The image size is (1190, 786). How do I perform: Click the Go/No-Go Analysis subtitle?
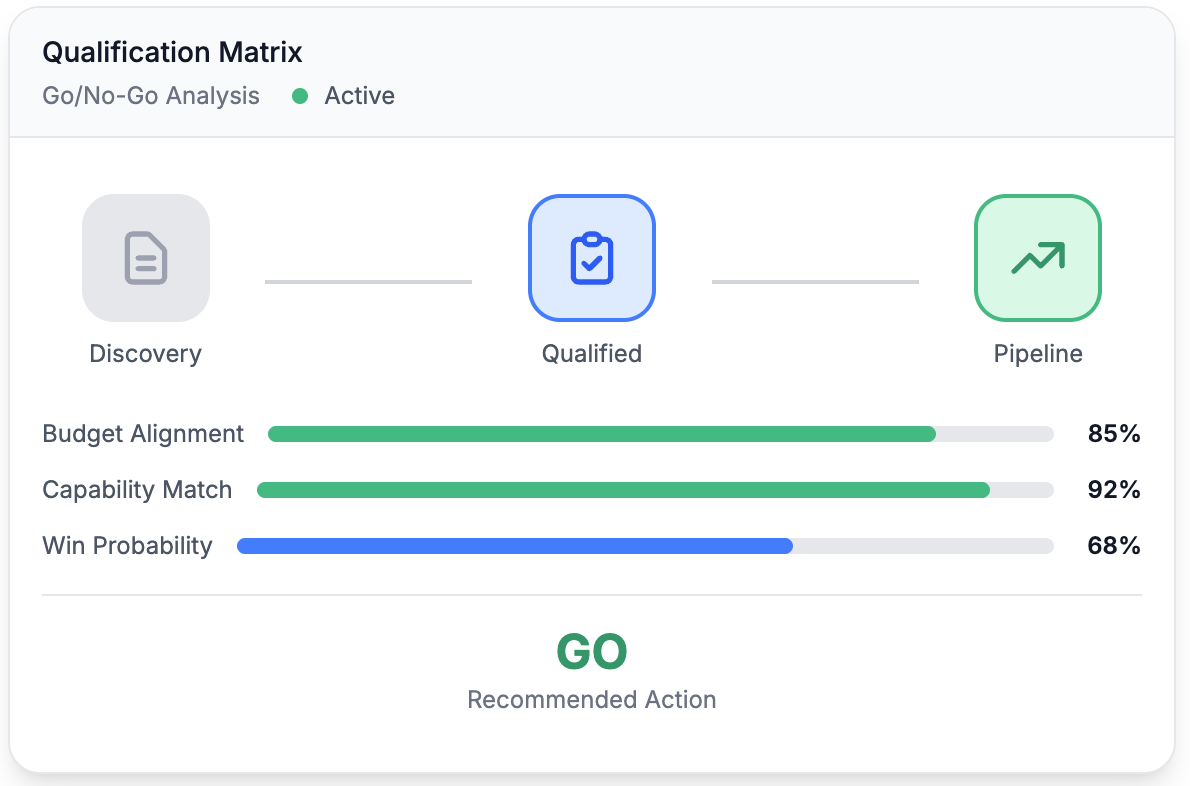point(151,96)
